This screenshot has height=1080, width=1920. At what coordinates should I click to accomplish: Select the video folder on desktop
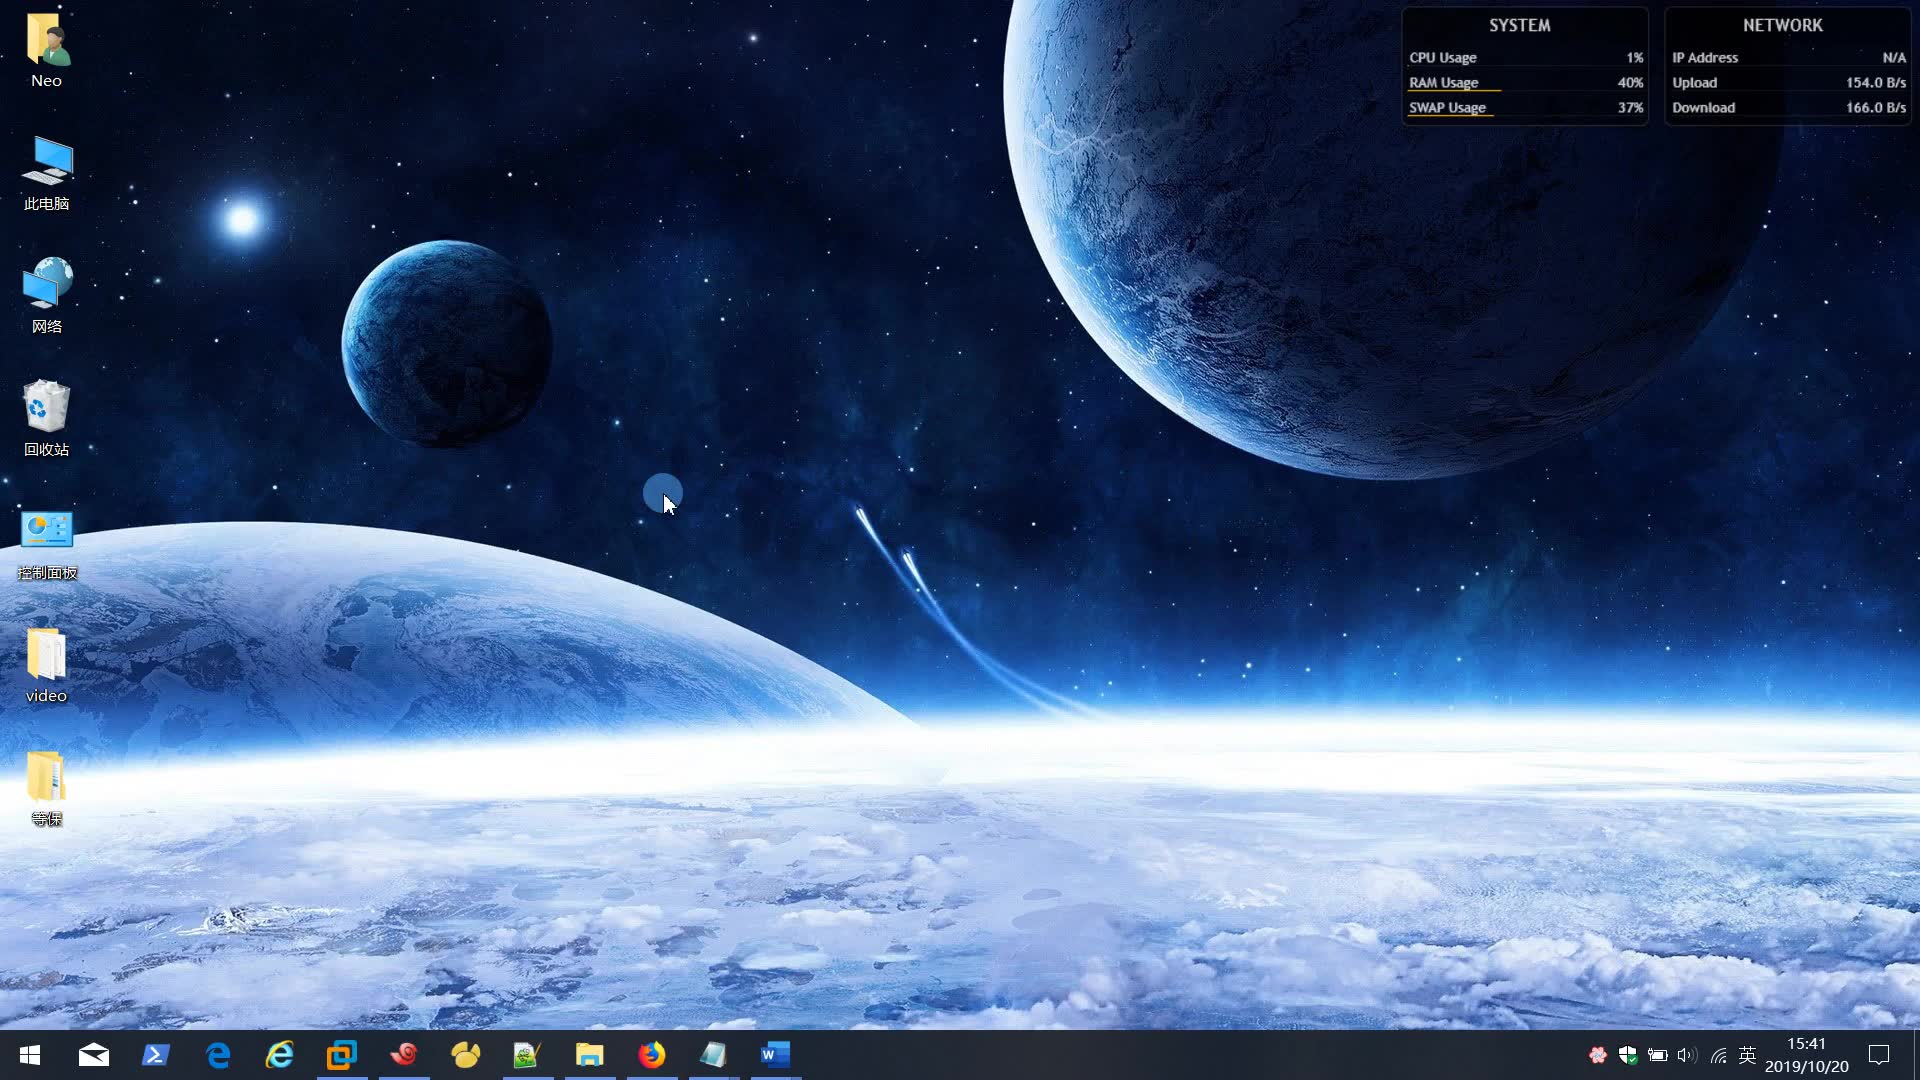tap(46, 665)
